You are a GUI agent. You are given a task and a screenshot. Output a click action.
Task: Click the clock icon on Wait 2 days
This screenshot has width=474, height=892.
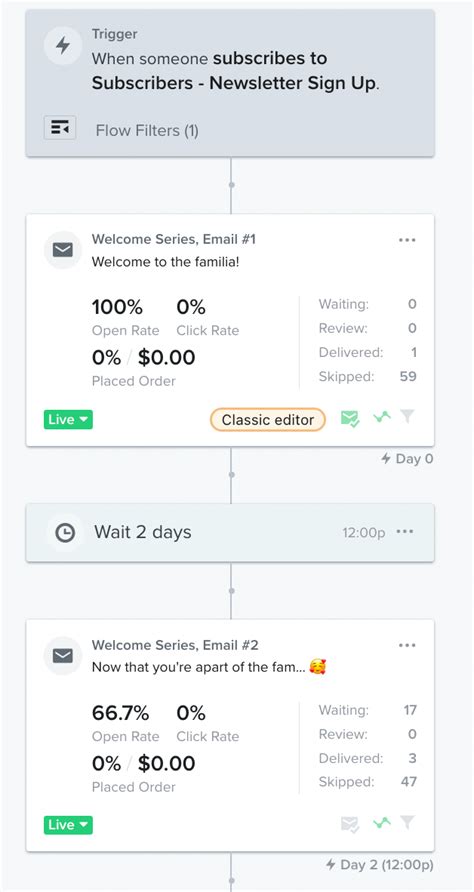click(65, 533)
